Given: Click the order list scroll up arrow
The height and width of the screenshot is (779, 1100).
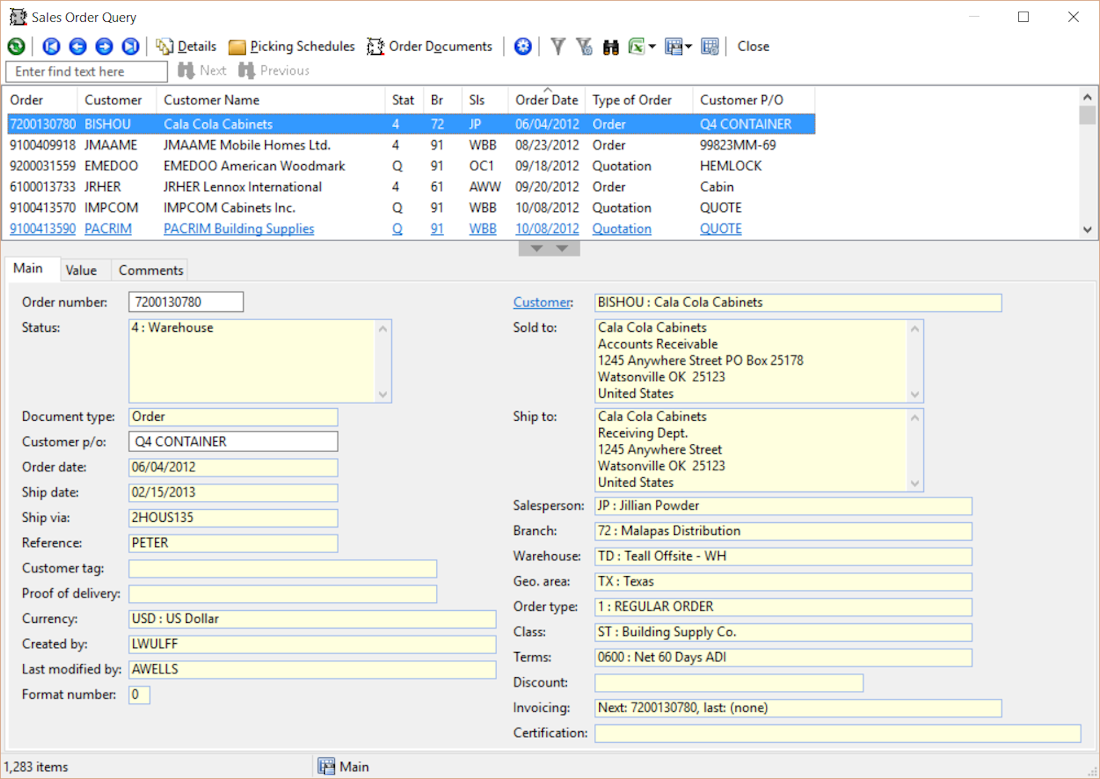Looking at the screenshot, I should pos(1087,98).
